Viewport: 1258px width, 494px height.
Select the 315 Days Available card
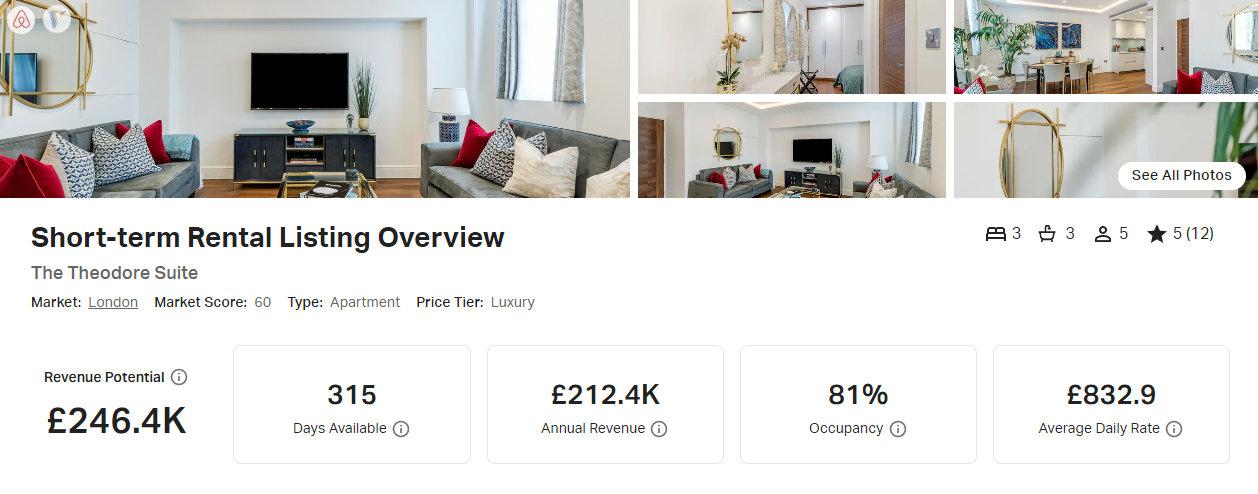(x=352, y=405)
